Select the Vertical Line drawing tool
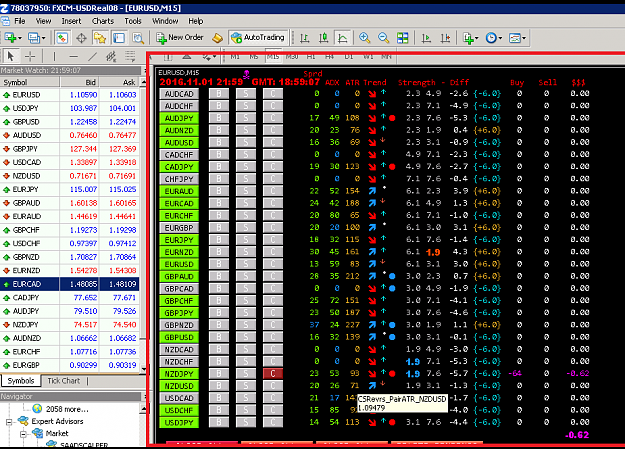 54,56
